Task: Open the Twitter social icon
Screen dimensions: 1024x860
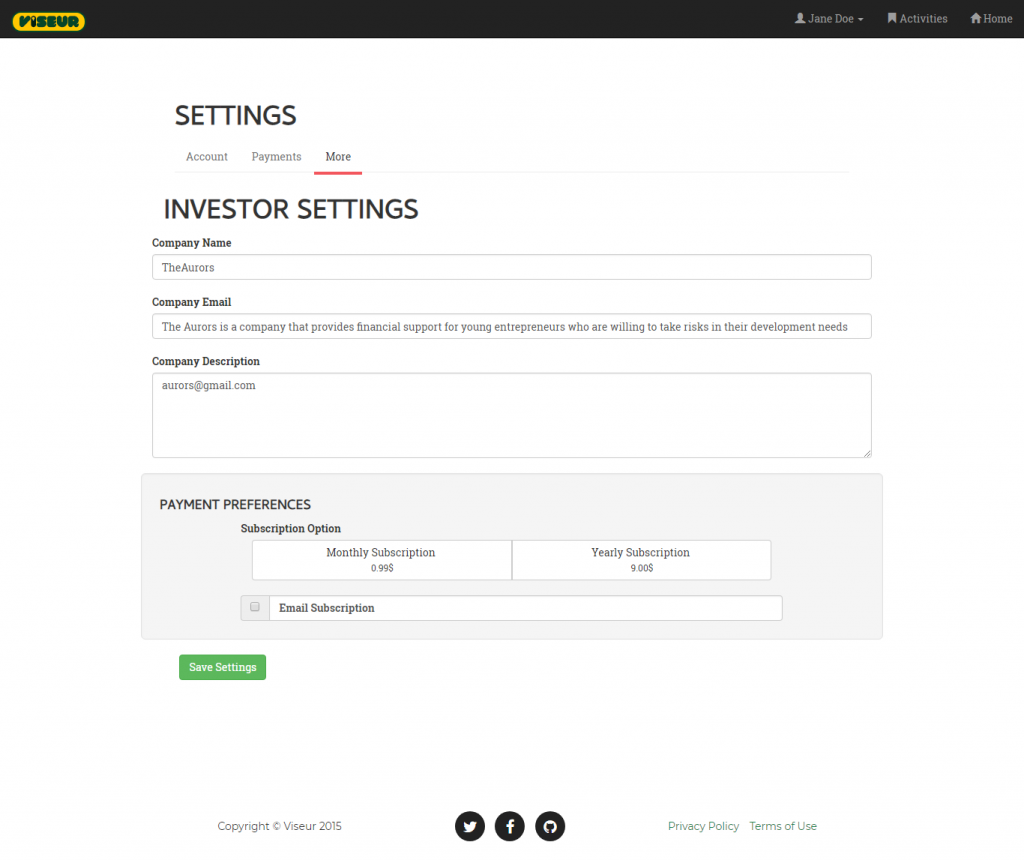Action: coord(470,826)
